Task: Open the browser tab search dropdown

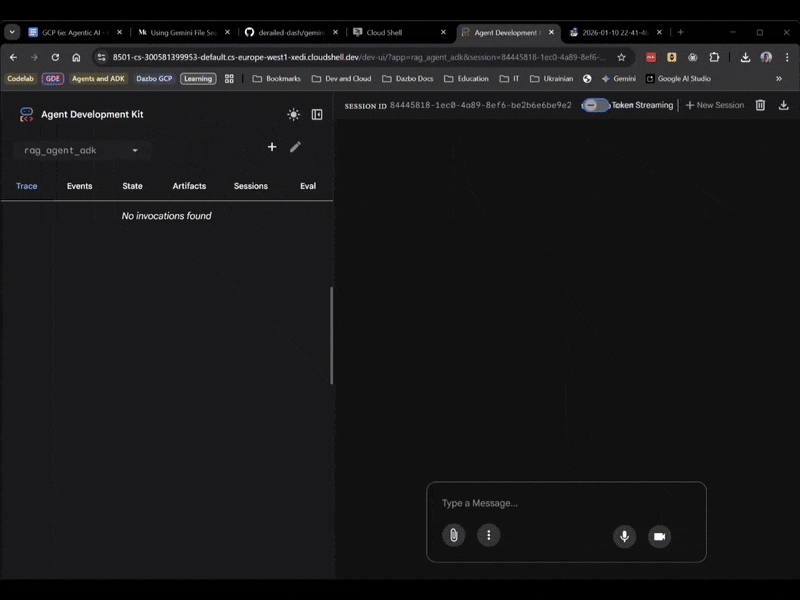Action: click(13, 32)
